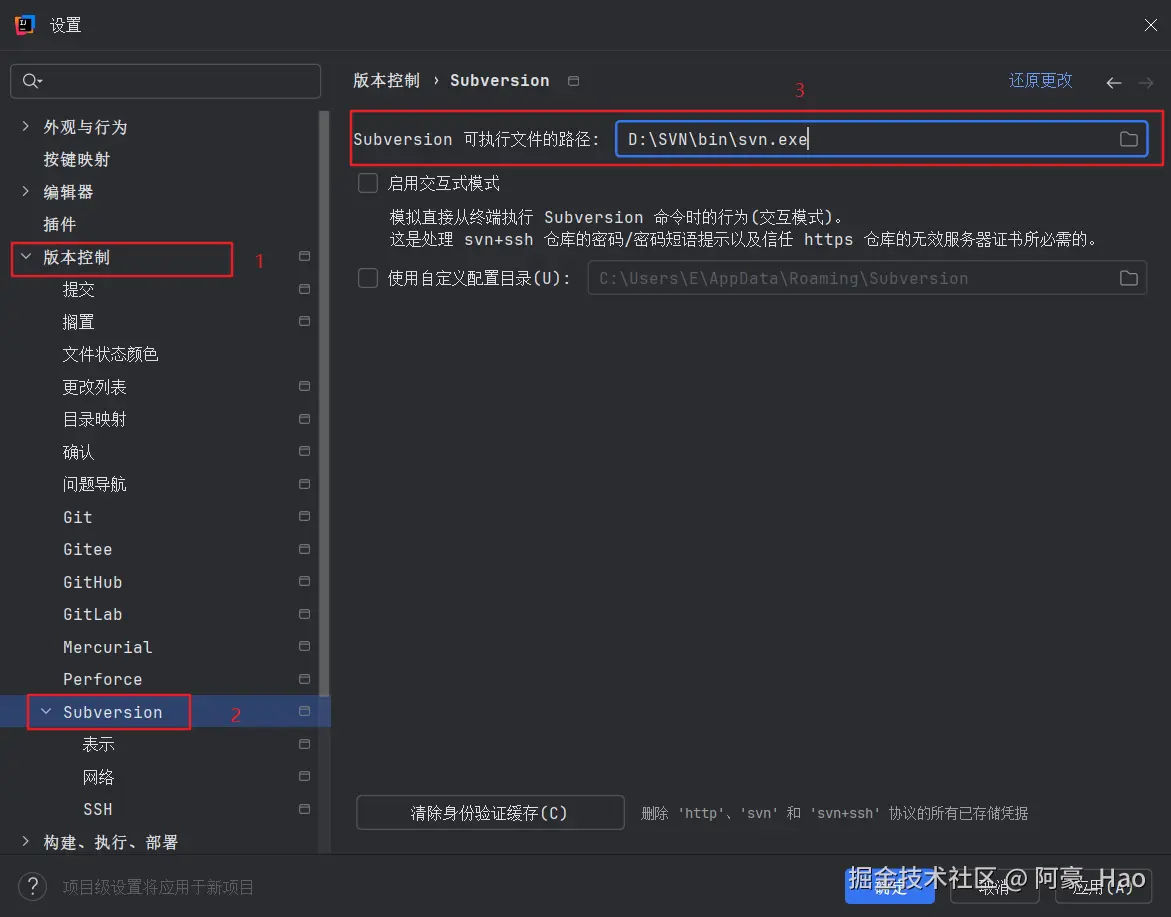Click project-level icon on Gitee row

click(304, 549)
